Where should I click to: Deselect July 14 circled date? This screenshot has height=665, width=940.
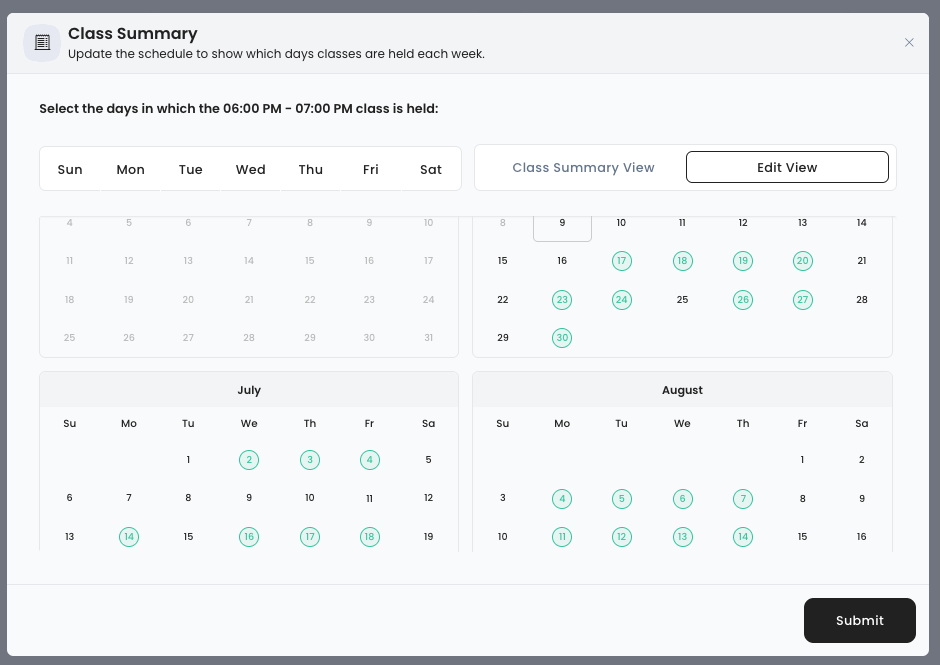point(129,537)
